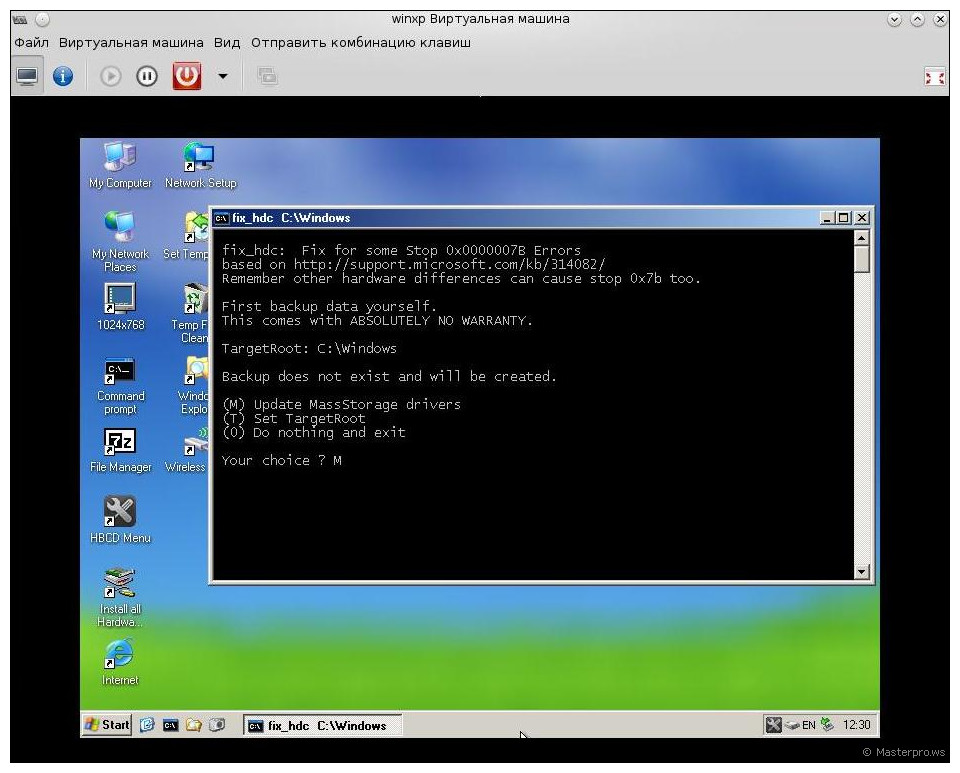Select the partly hidden Wireless desktop icon

click(187, 450)
